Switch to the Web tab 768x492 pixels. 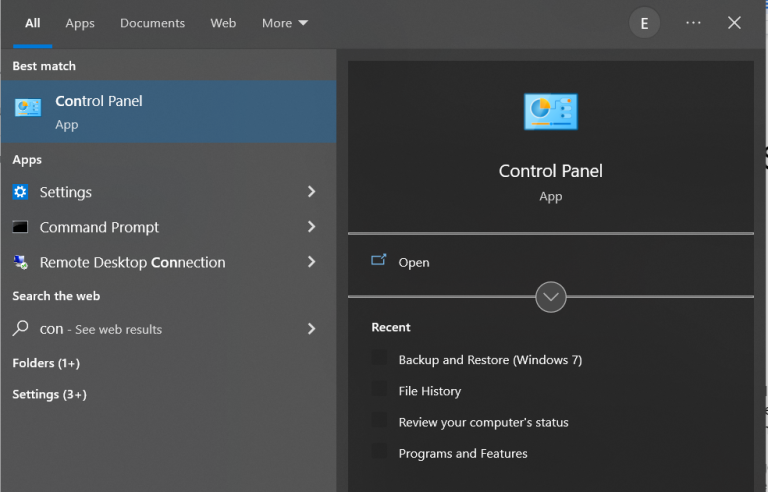223,23
